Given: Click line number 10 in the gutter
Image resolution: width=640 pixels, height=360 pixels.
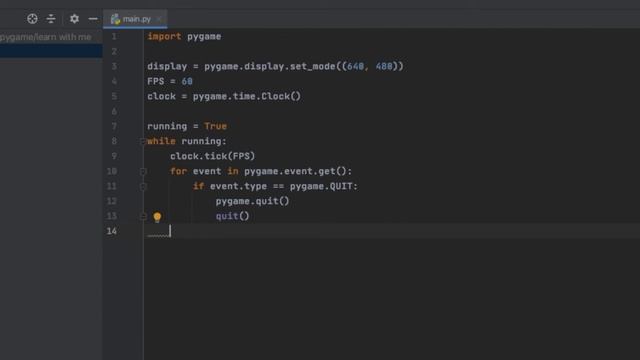Looking at the screenshot, I should point(112,171).
